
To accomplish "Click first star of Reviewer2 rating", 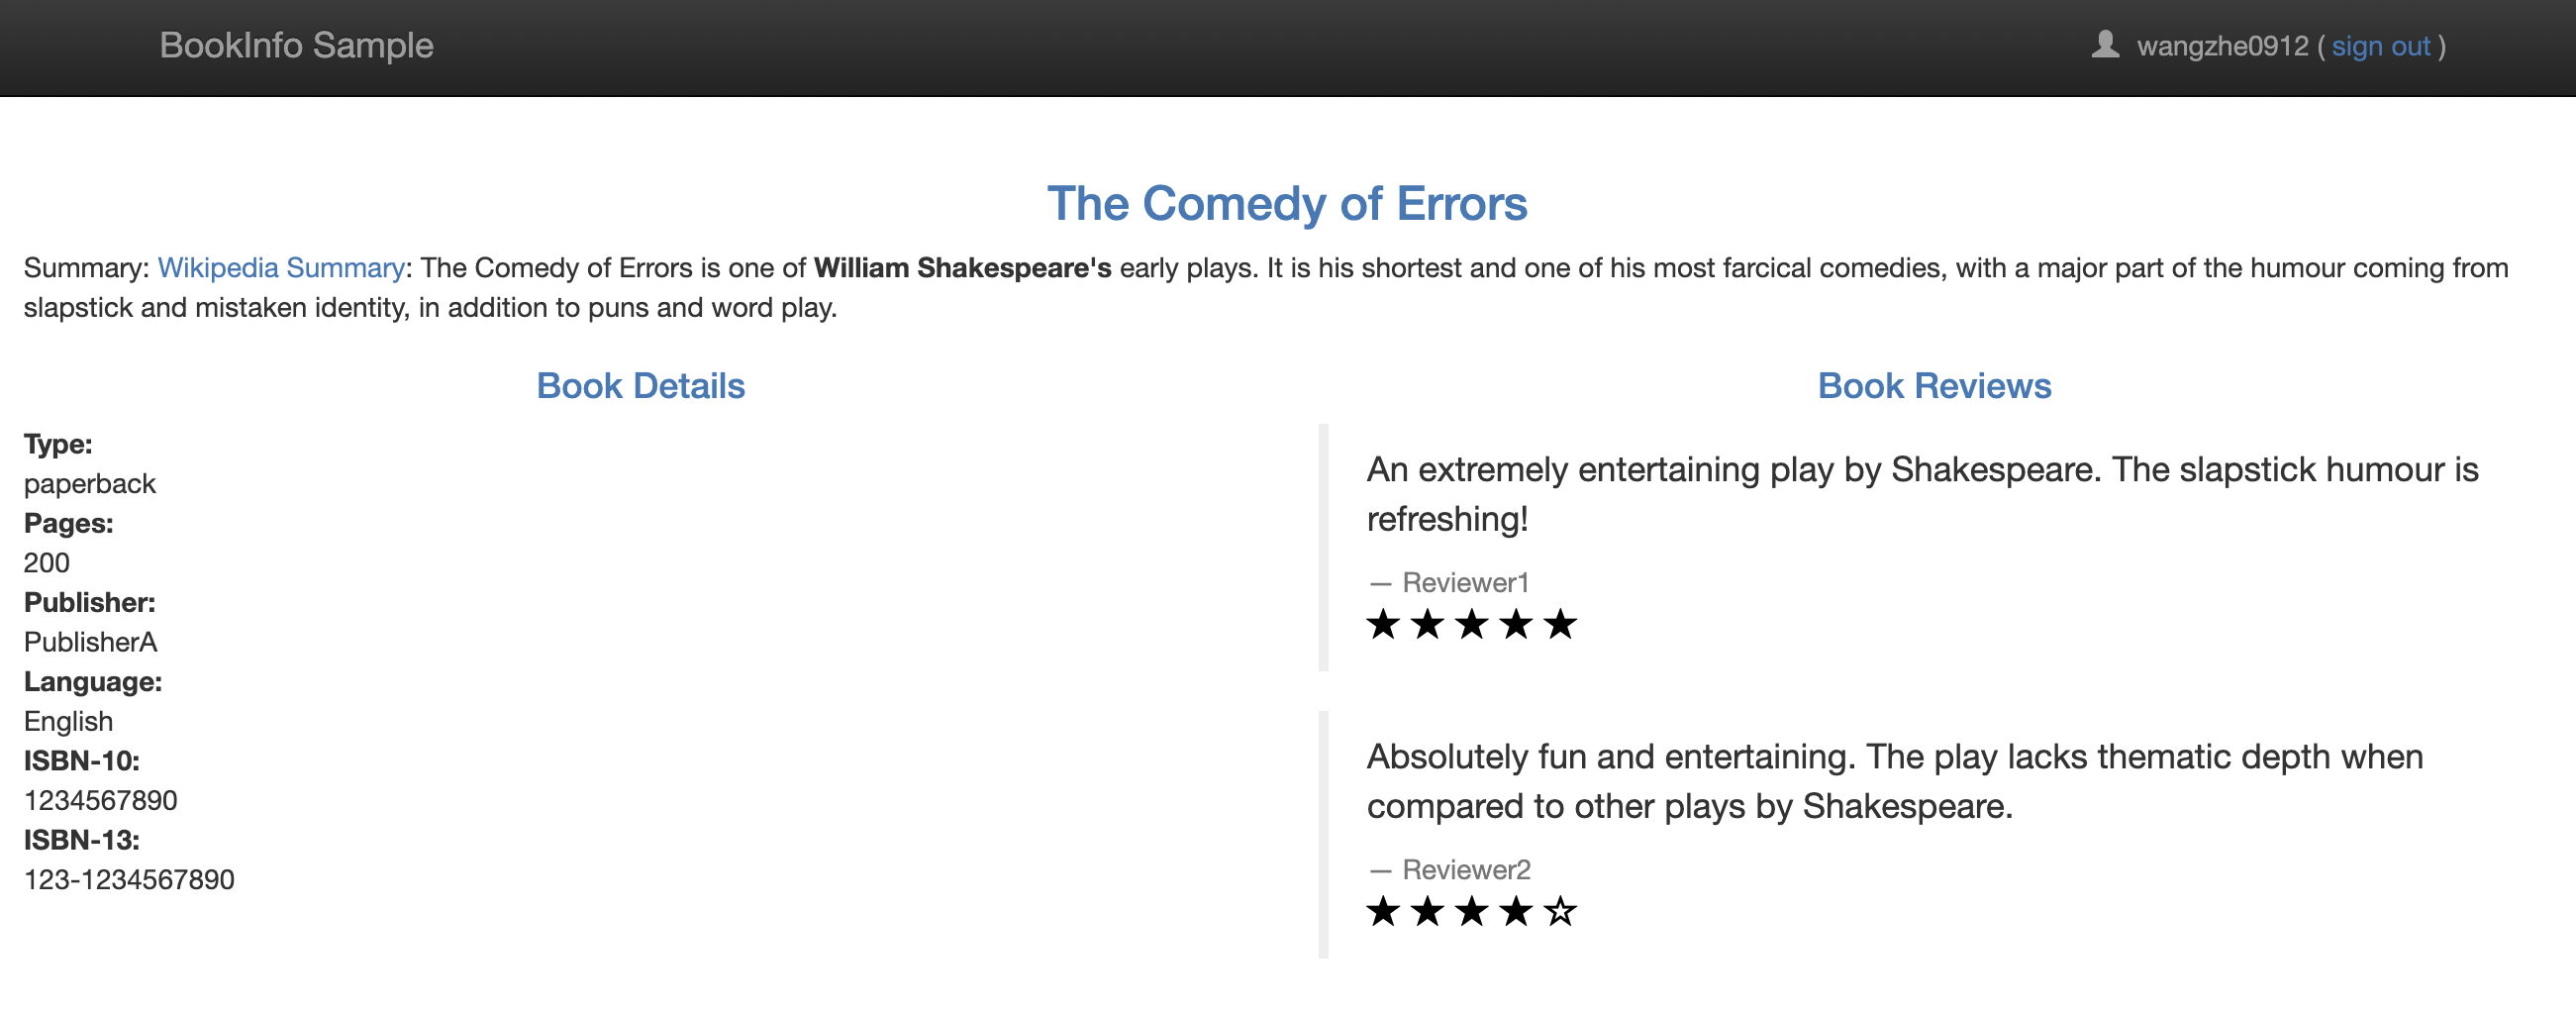I will (x=1383, y=912).
